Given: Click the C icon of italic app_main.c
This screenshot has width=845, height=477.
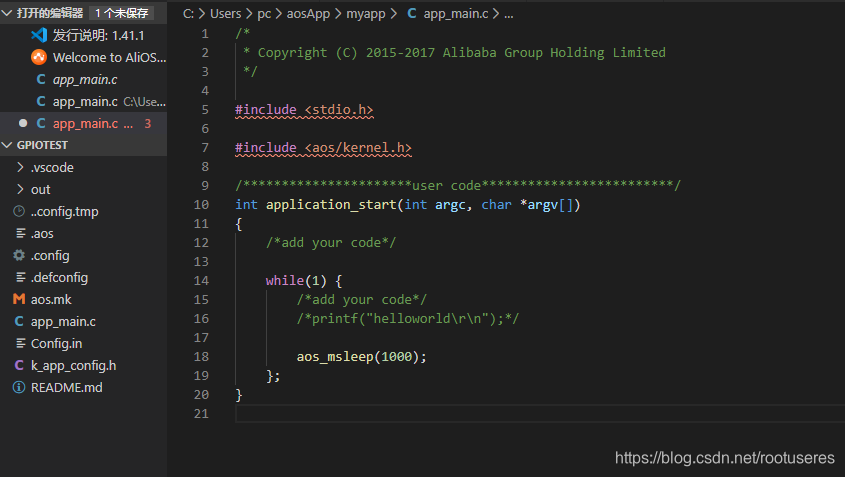Looking at the screenshot, I should coord(41,79).
